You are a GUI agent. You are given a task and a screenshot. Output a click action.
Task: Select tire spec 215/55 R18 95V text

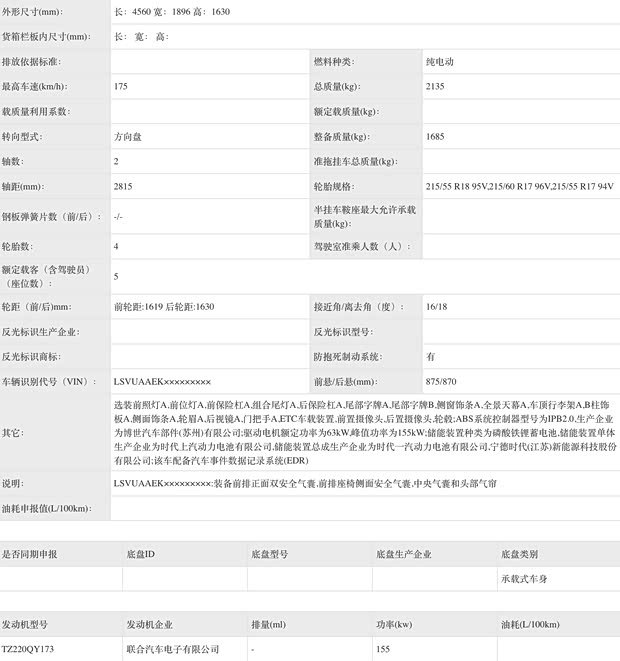click(456, 186)
